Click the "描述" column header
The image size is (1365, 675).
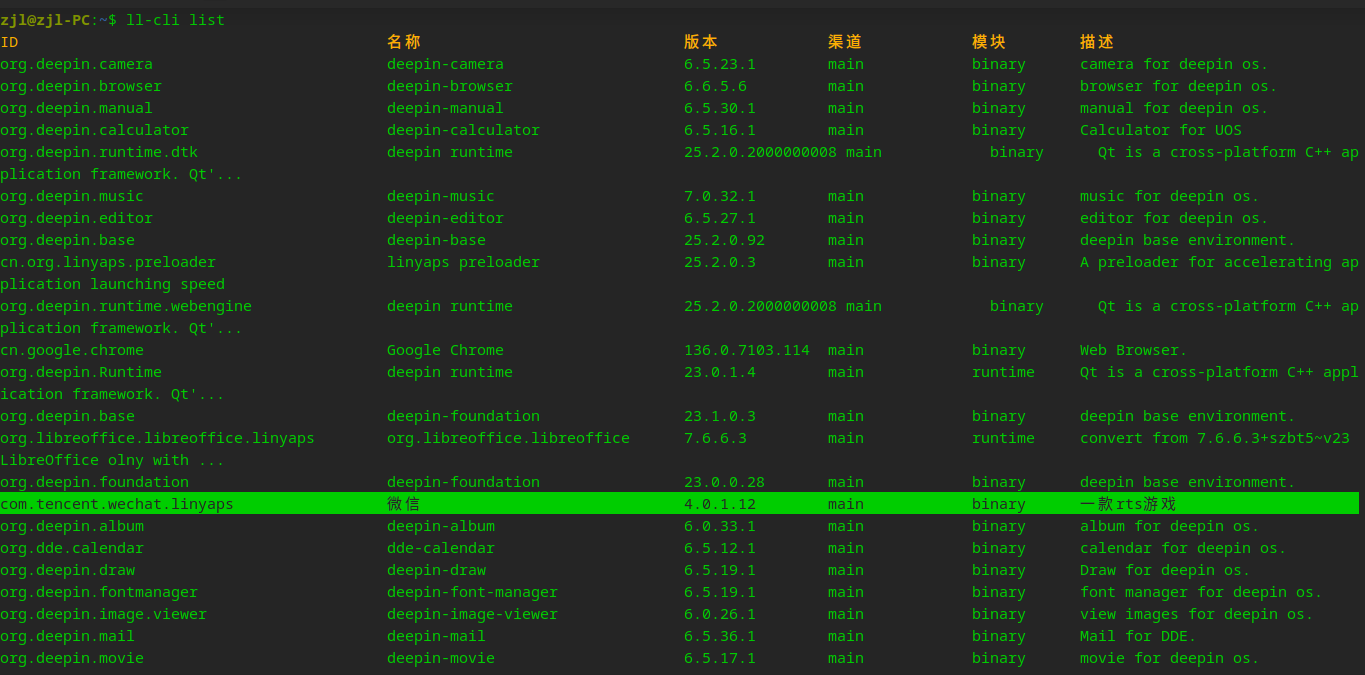pos(1097,42)
